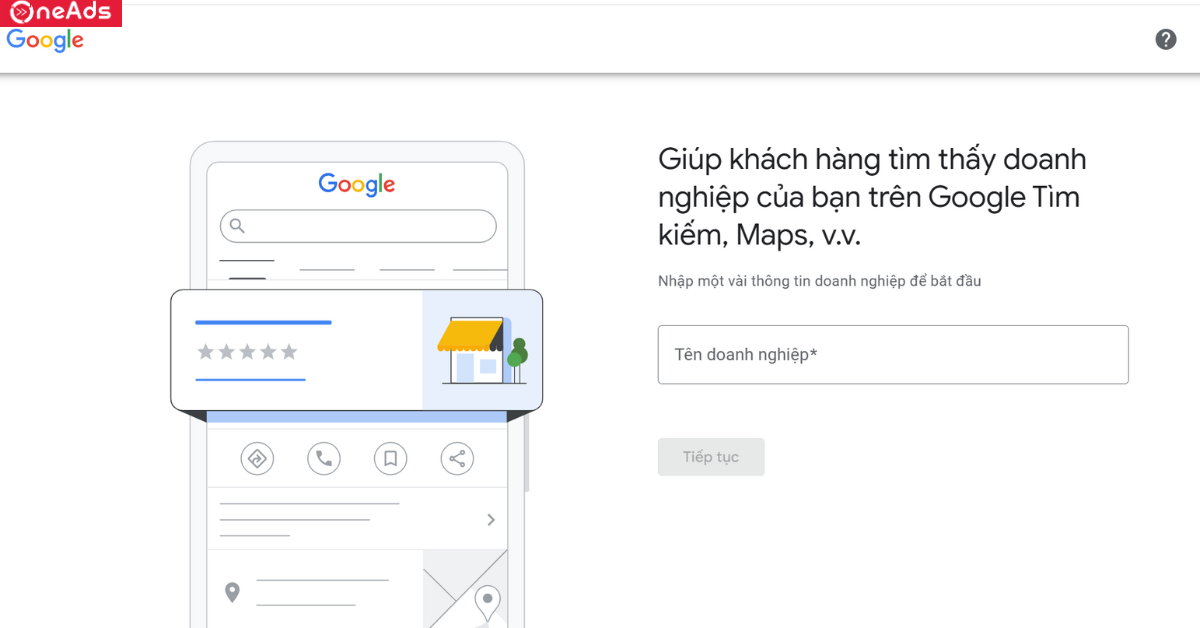Click the directions icon in phone illustration
This screenshot has height=628, width=1200.
click(257, 459)
